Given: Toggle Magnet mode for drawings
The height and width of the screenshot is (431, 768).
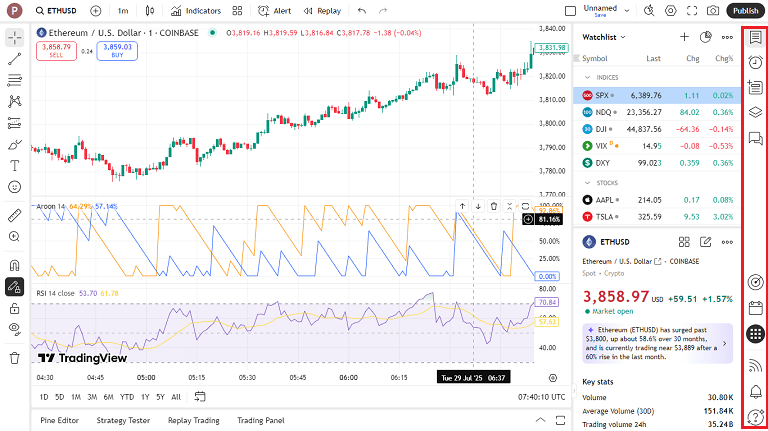Looking at the screenshot, I should (15, 265).
